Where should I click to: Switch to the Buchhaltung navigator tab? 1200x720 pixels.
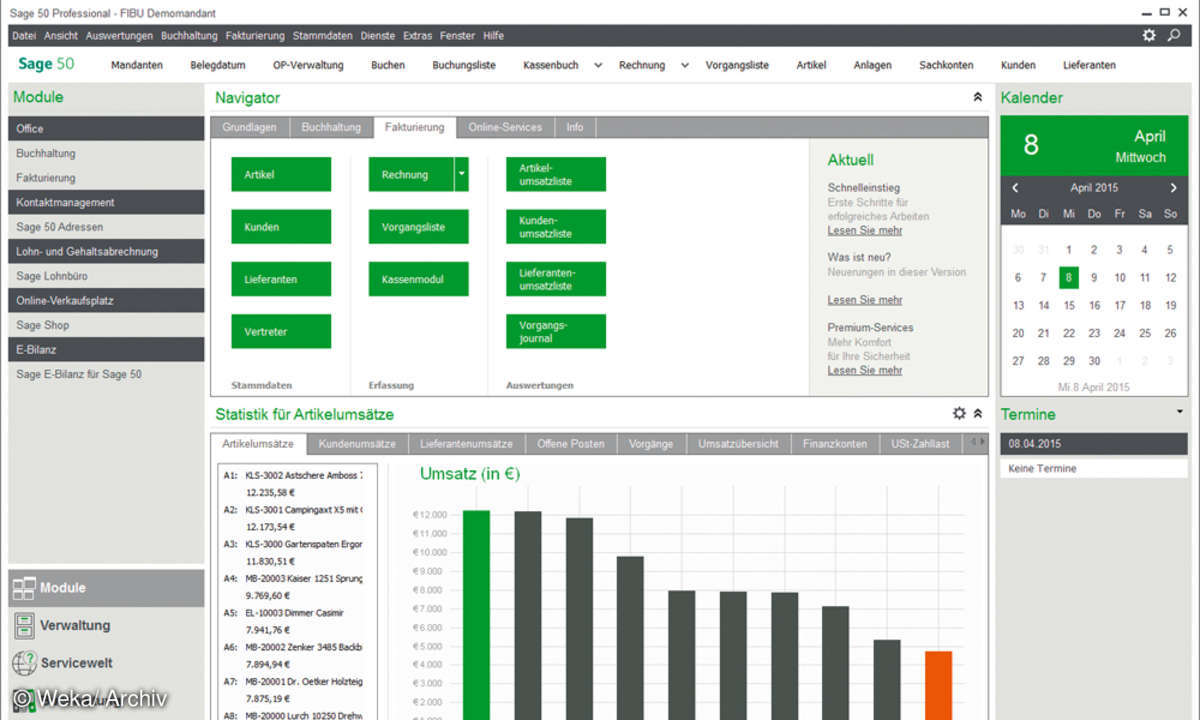click(x=331, y=127)
